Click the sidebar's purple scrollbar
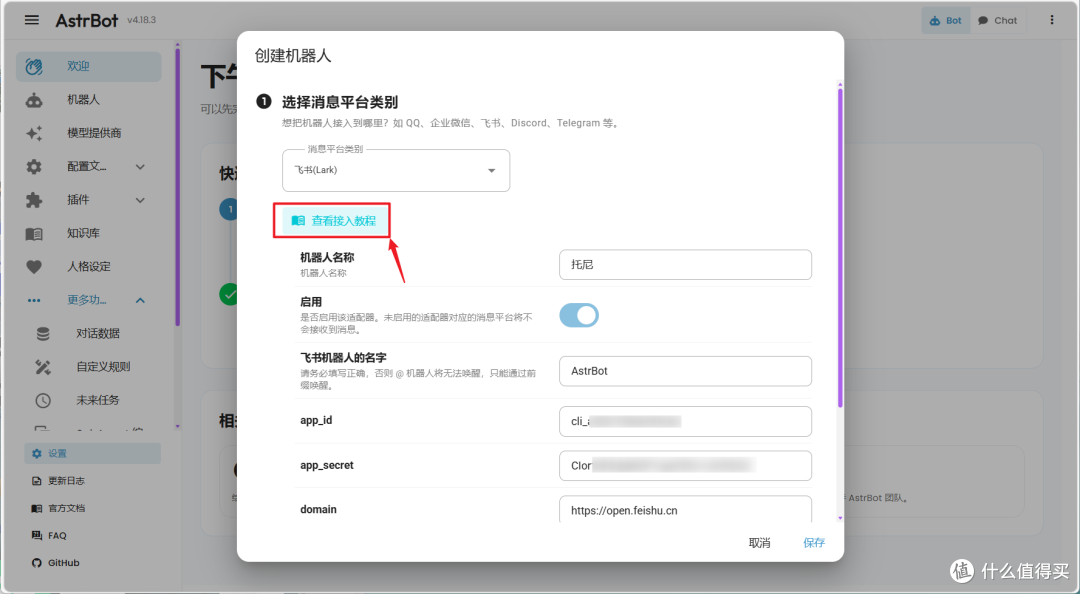 pos(177,186)
